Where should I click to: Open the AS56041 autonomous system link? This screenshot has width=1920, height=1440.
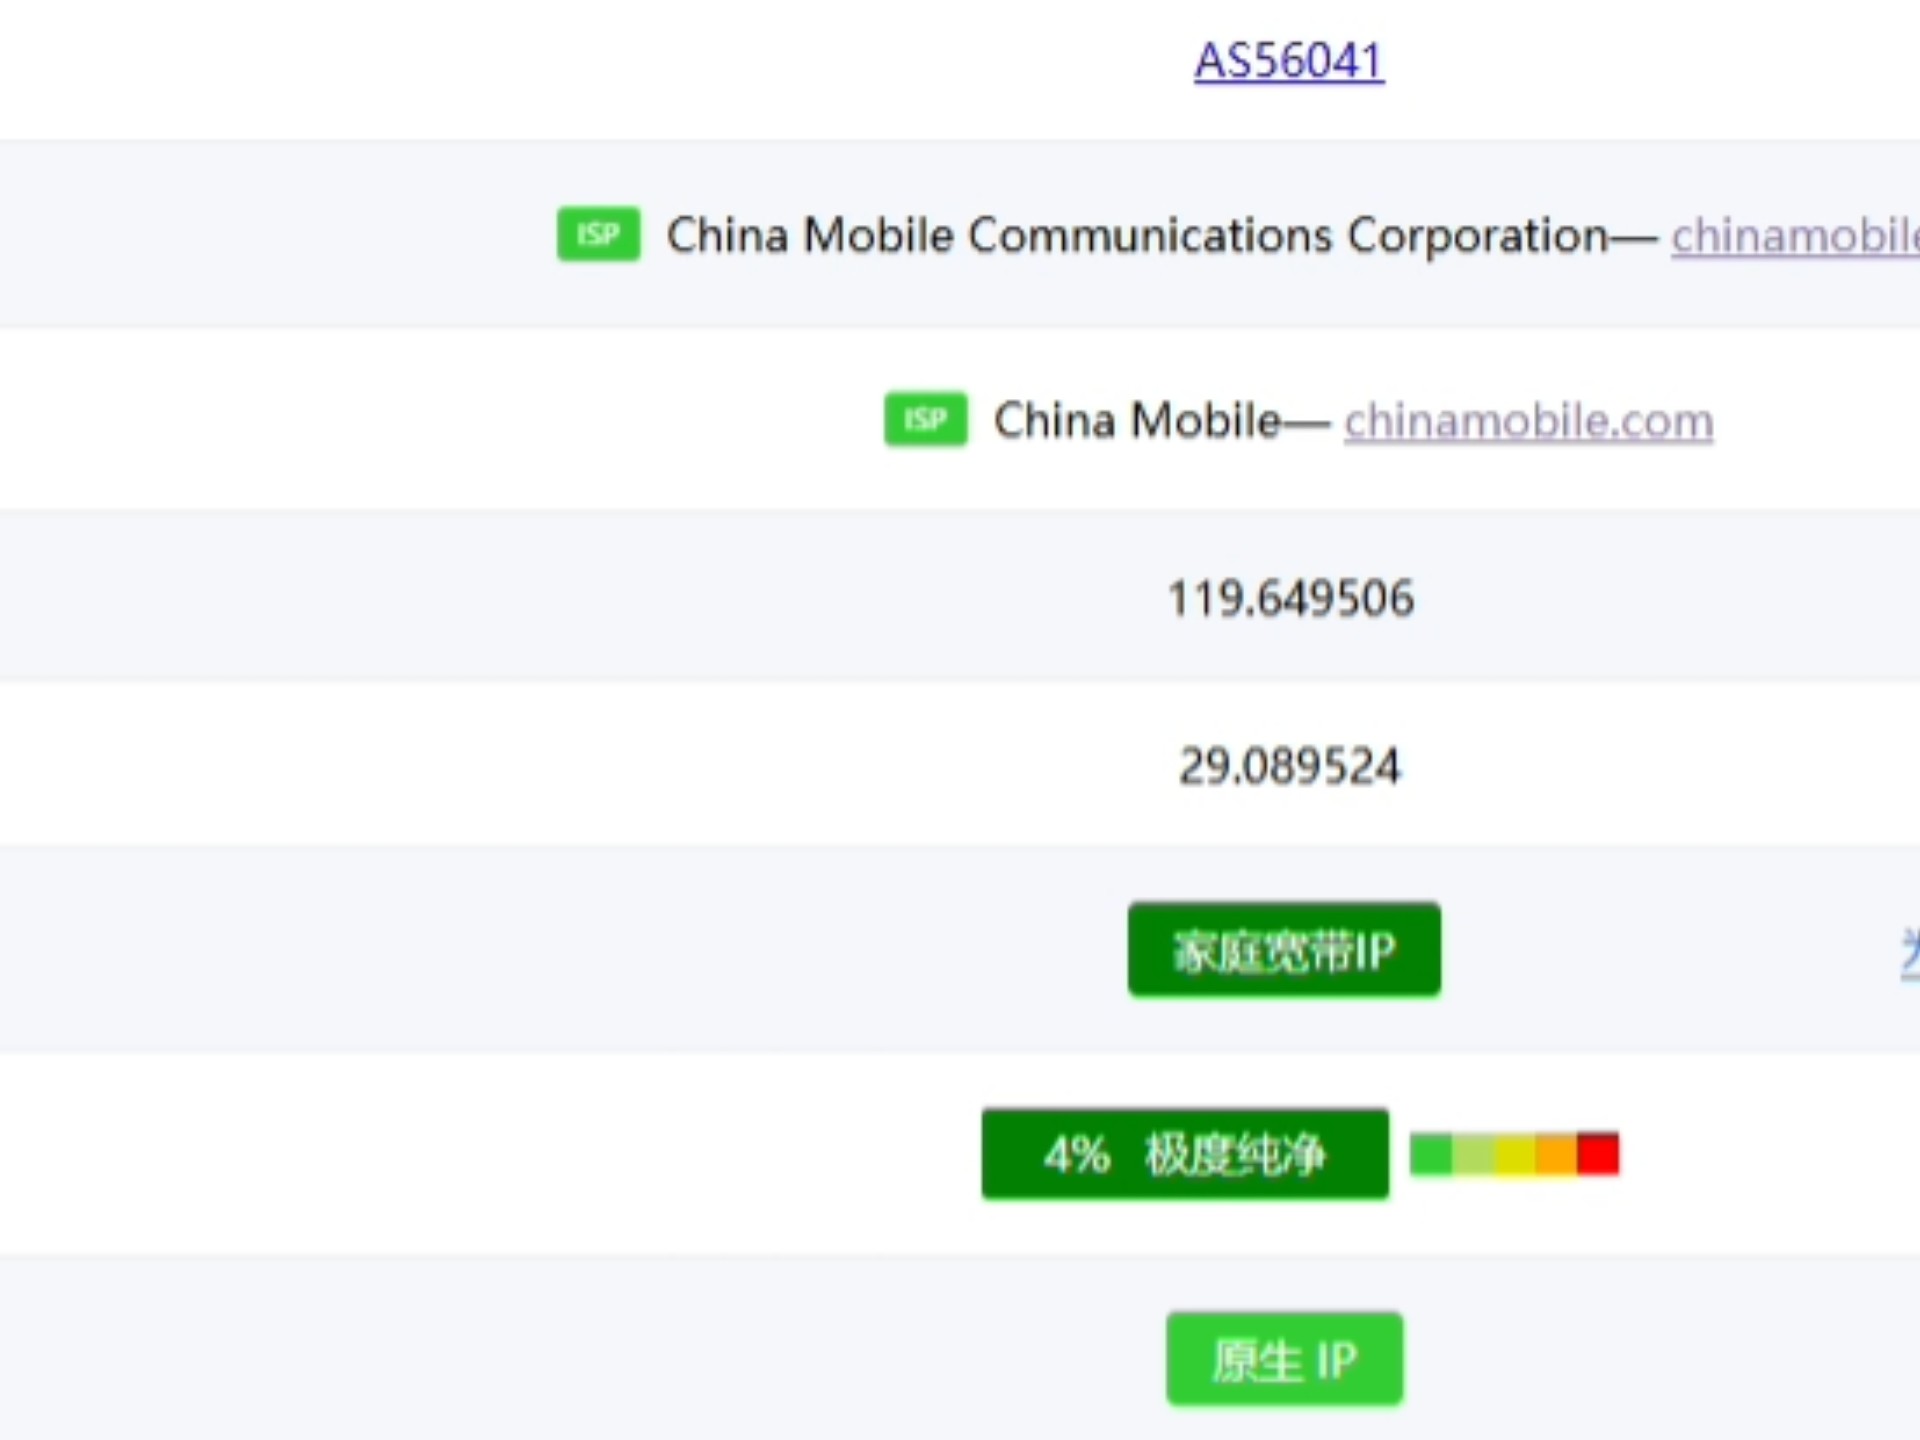click(x=1288, y=60)
